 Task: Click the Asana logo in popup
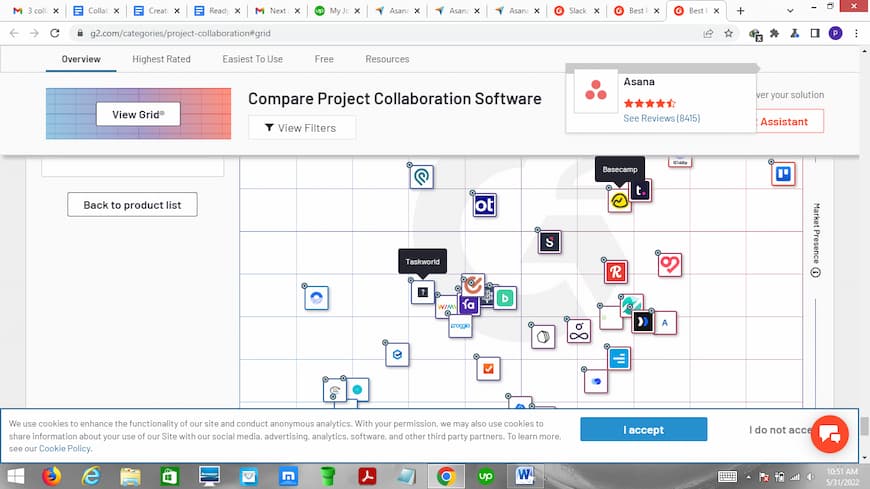click(x=596, y=91)
